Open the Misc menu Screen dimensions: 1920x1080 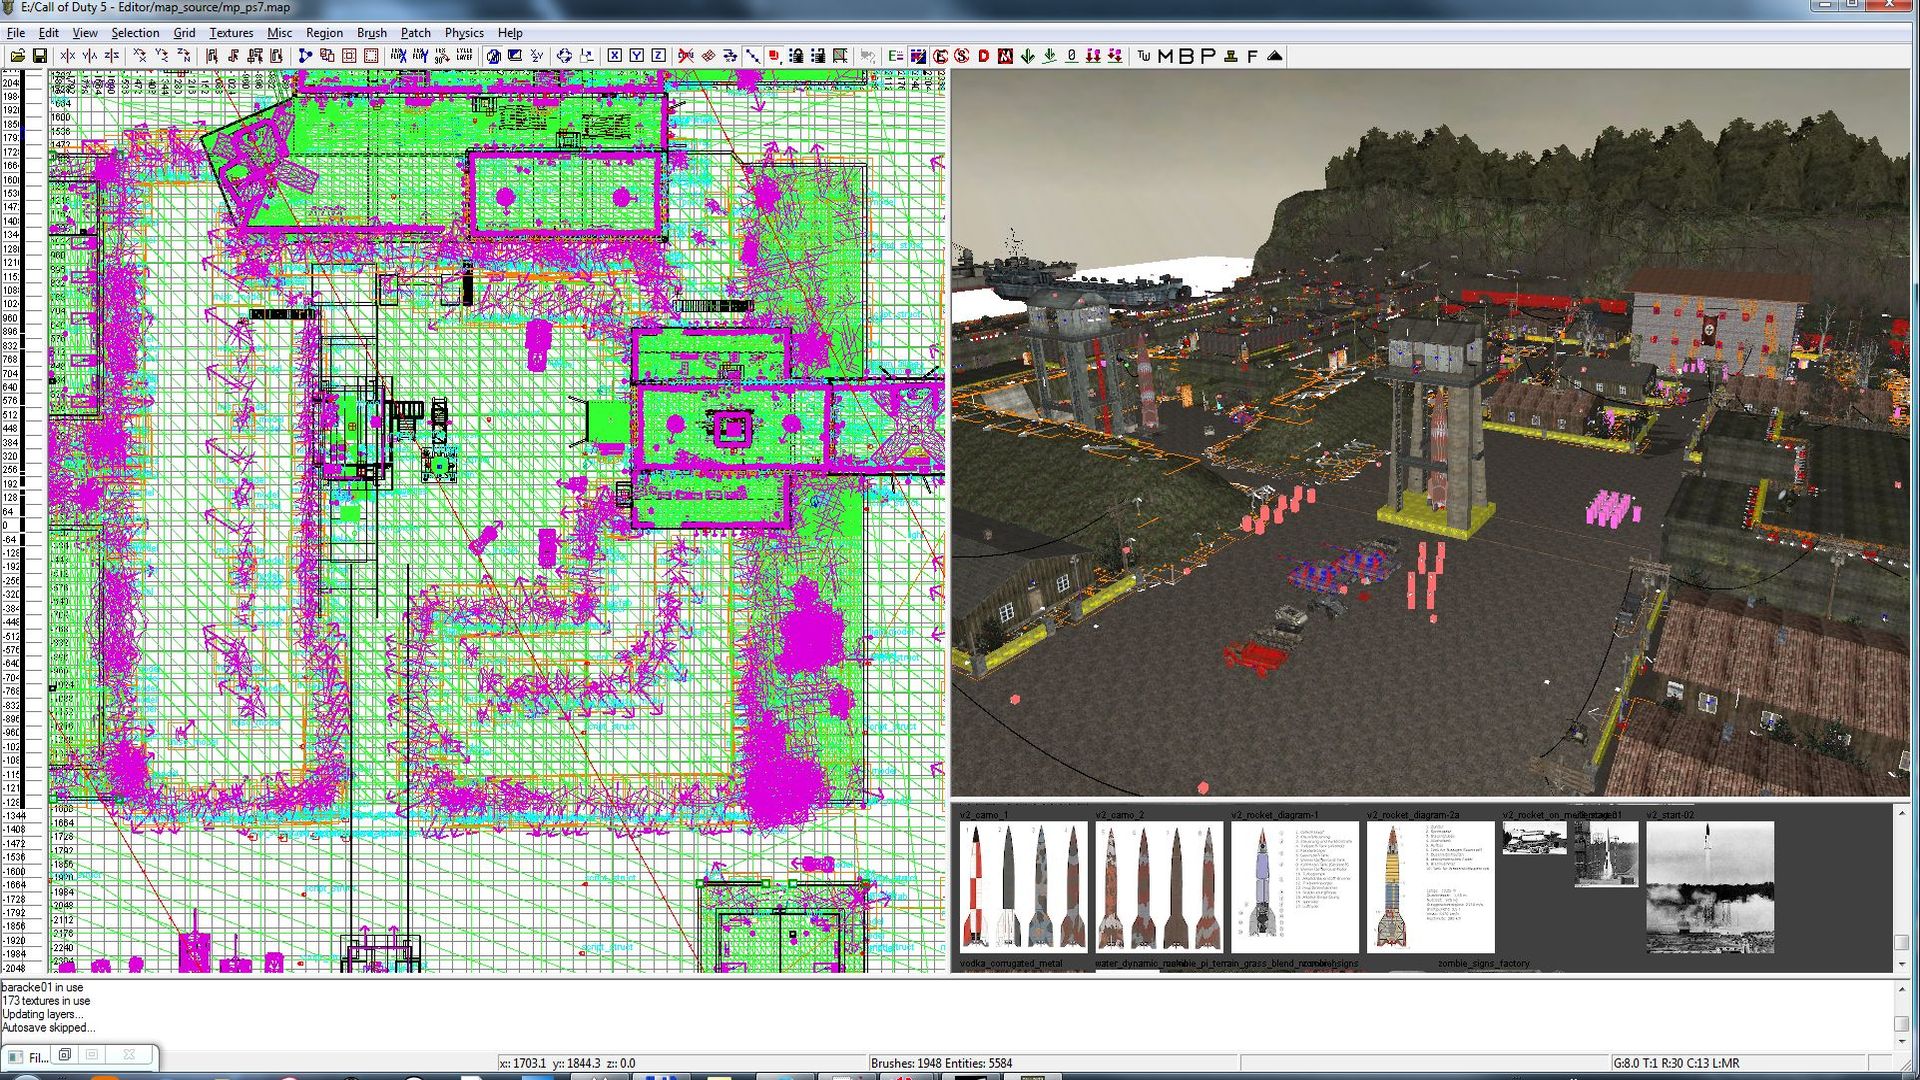click(x=280, y=33)
